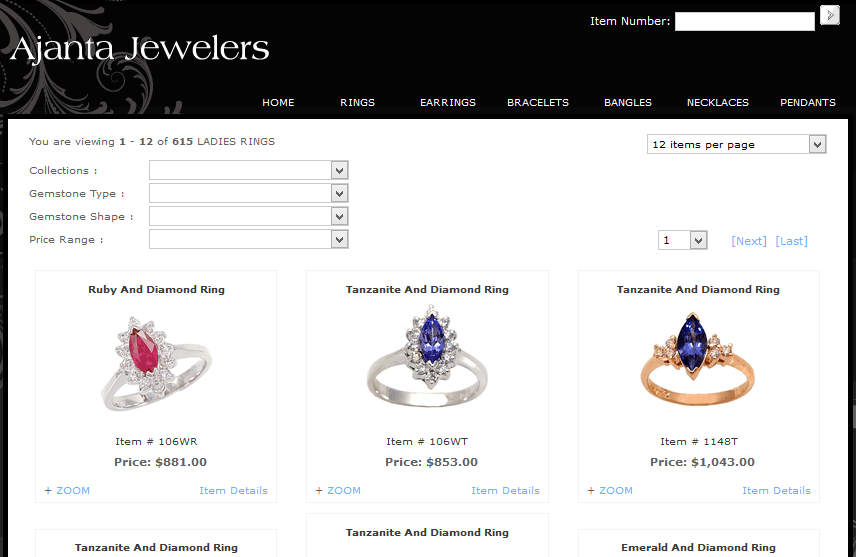Expand the Gemstone Type dropdown
856x557 pixels.
pos(248,193)
